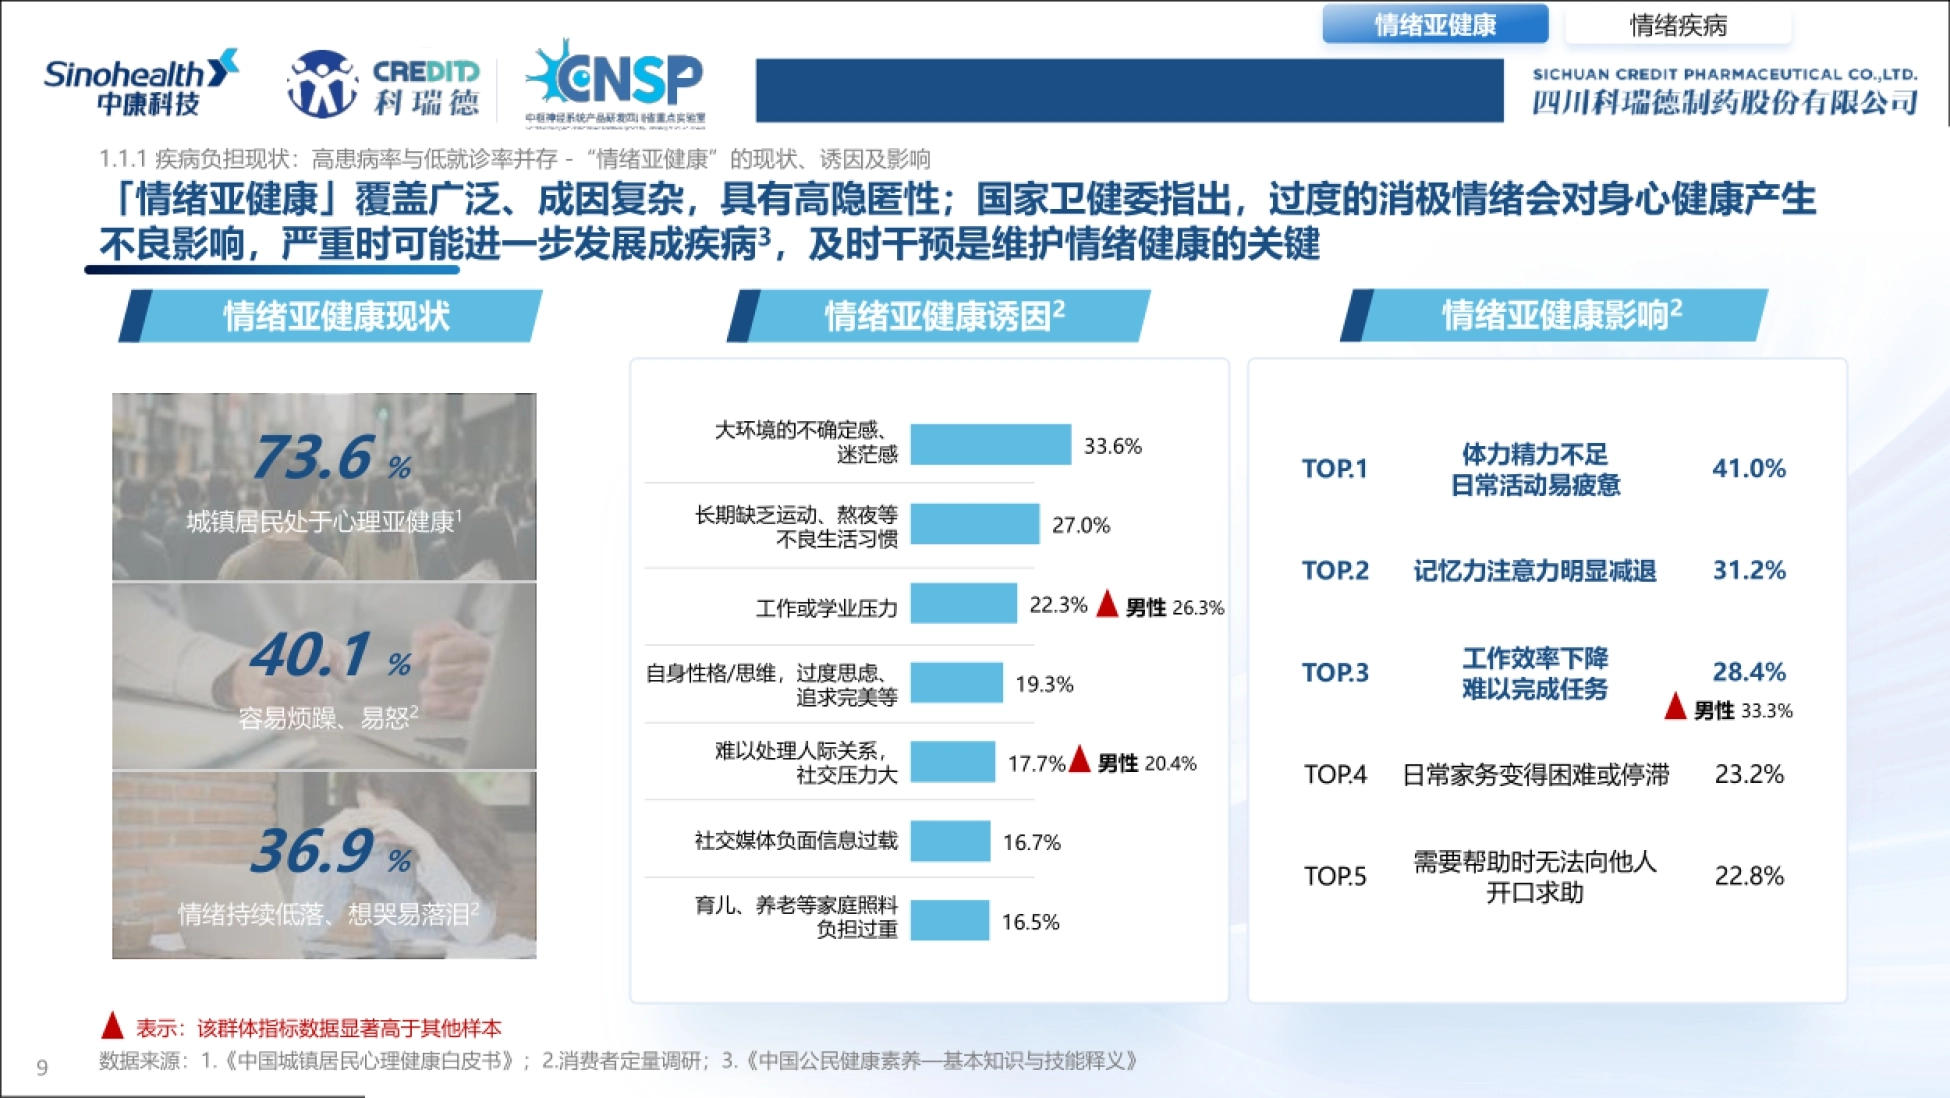Click the TOP.5 rank label
Image resolution: width=1950 pixels, height=1098 pixels.
point(1335,876)
